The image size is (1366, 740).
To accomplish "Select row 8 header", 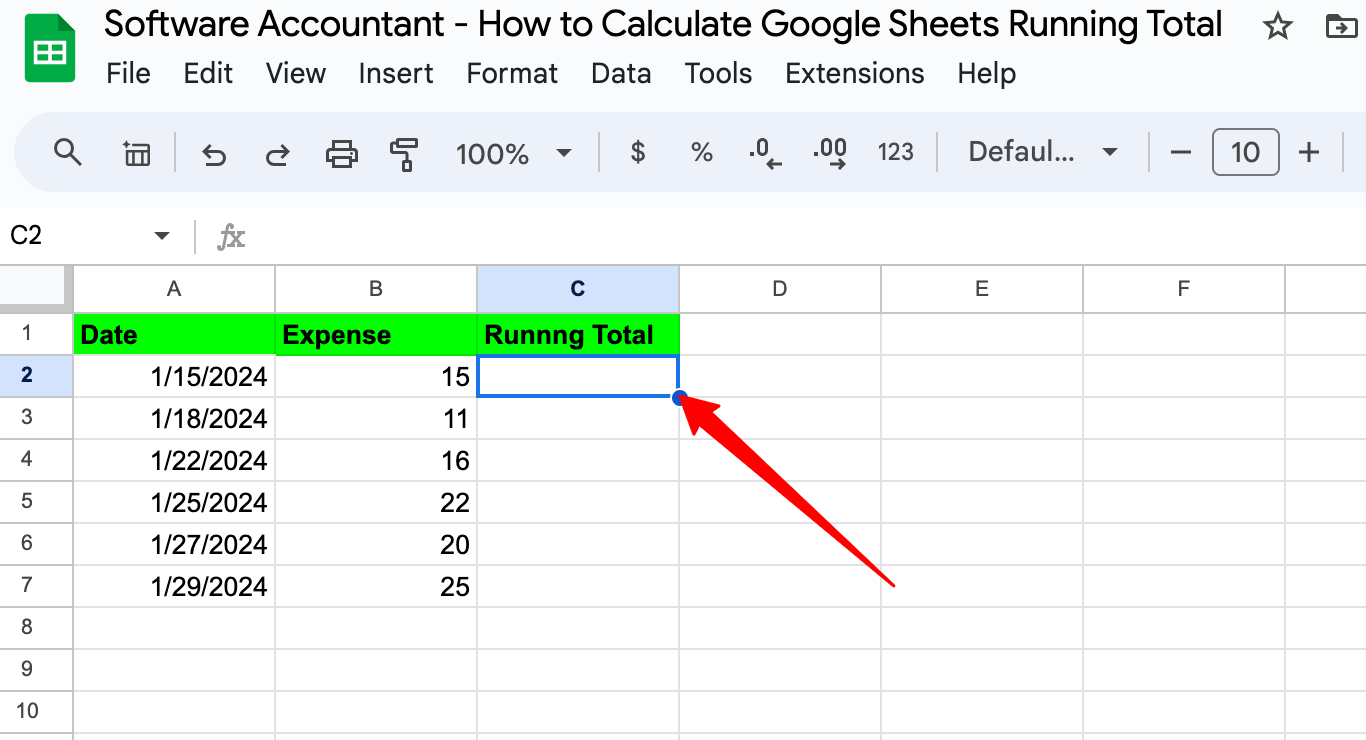I will point(36,627).
